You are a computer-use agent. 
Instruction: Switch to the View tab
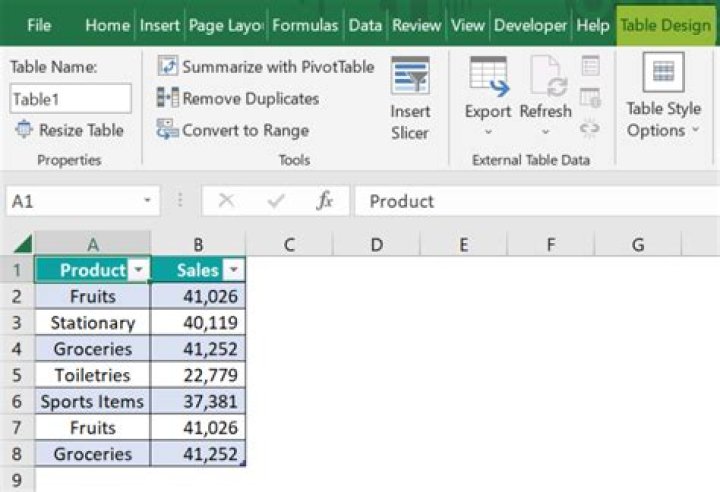[467, 25]
